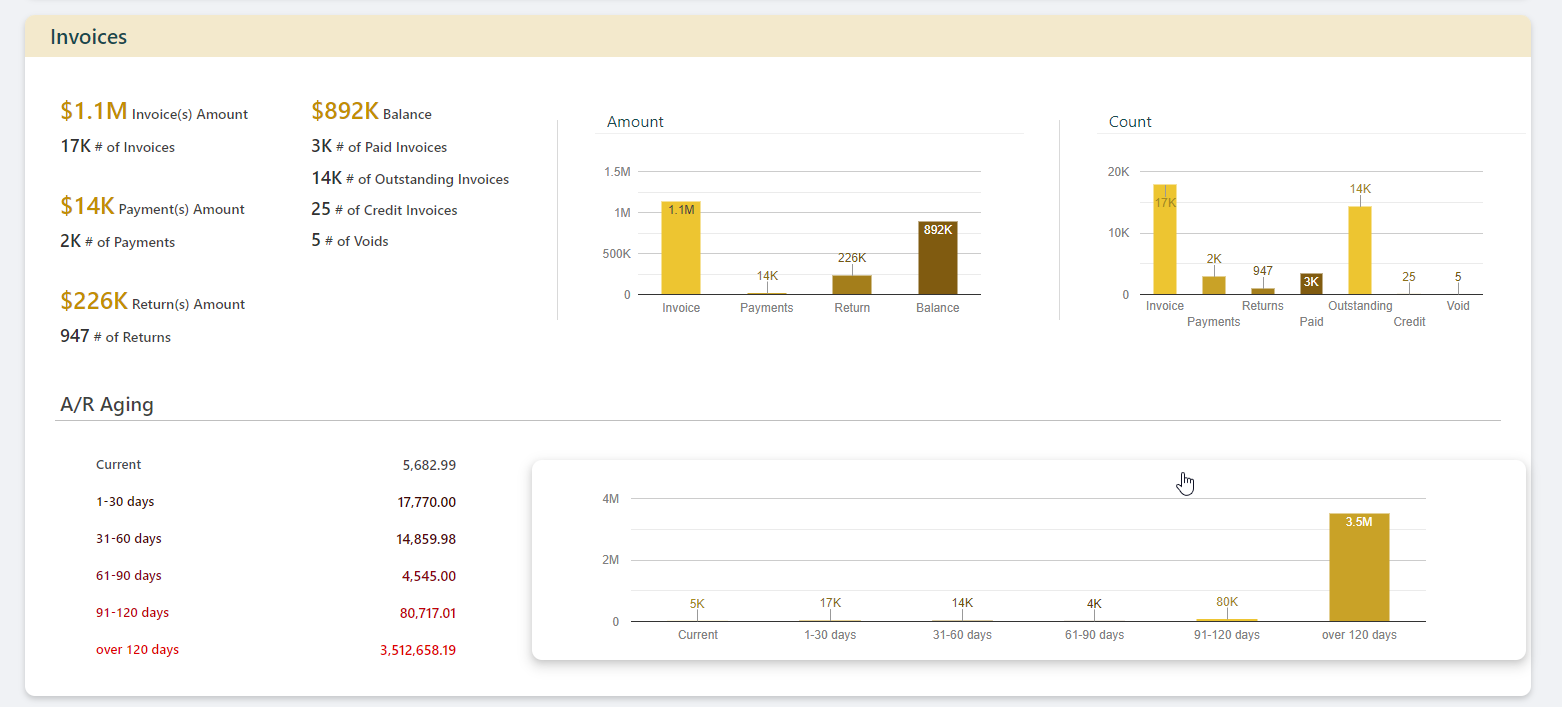The width and height of the screenshot is (1562, 707).
Task: Click the Payments bar in the Amount chart
Action: 766,292
